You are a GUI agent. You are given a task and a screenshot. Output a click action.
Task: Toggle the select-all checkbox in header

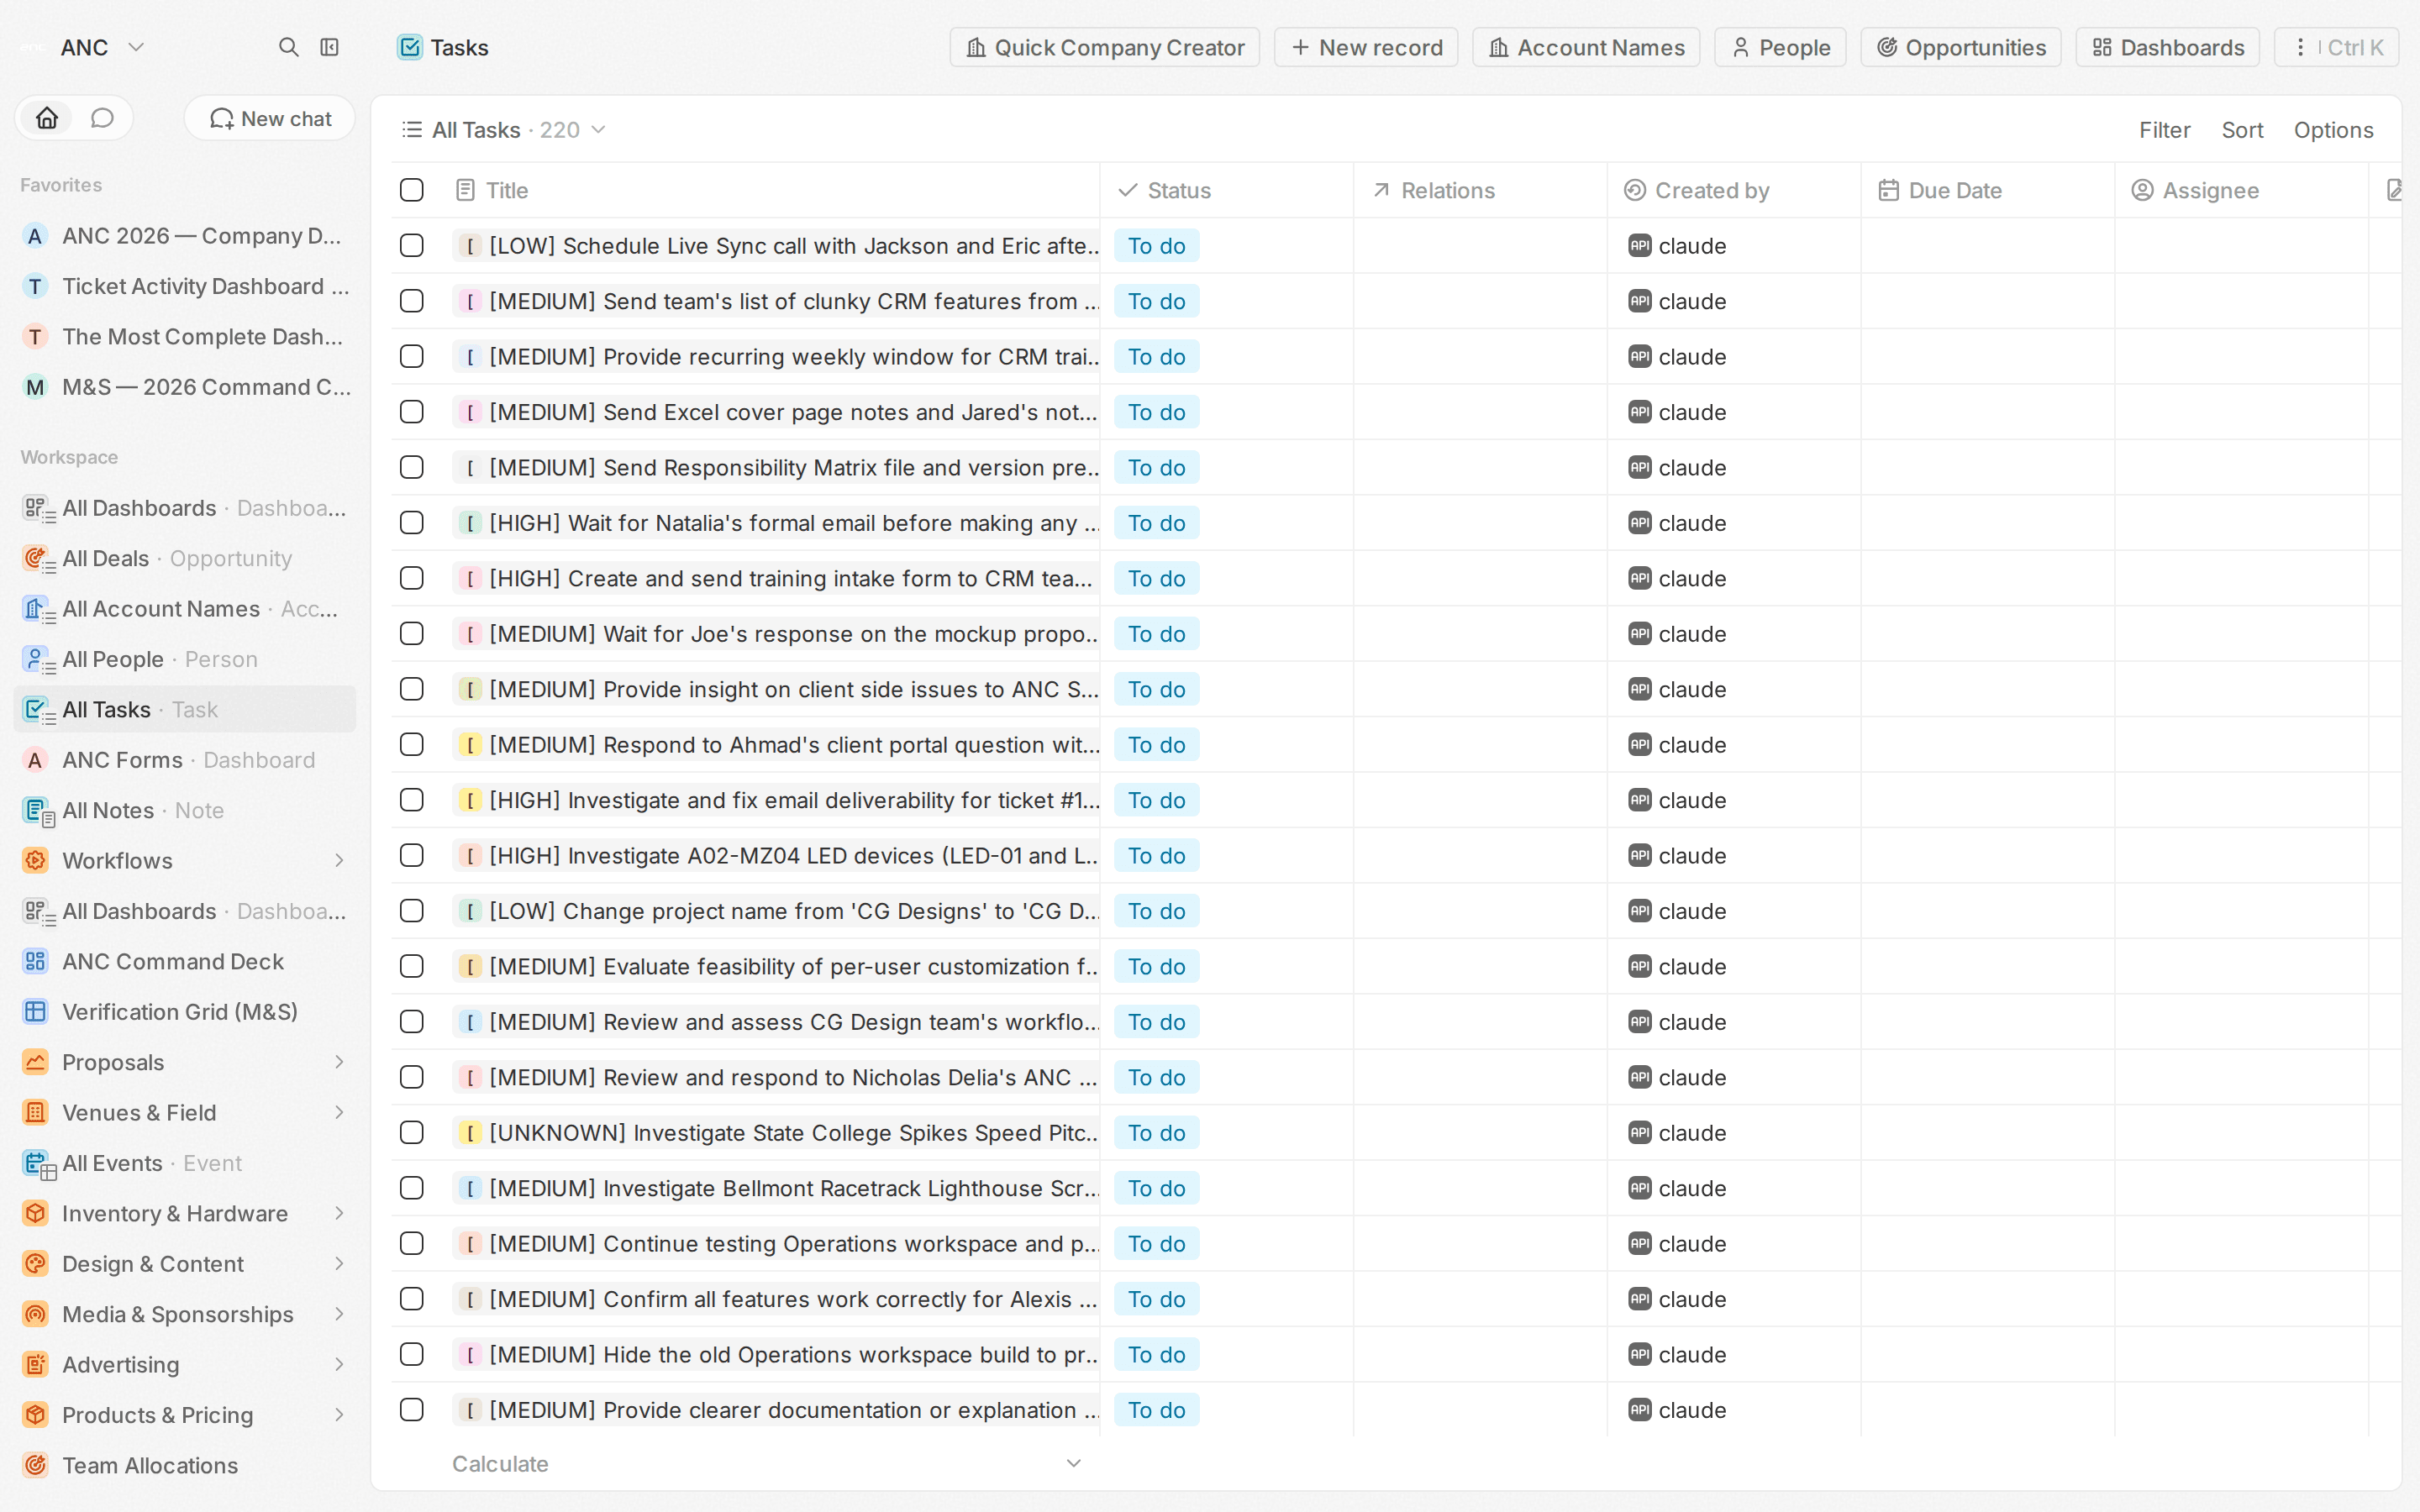(411, 190)
